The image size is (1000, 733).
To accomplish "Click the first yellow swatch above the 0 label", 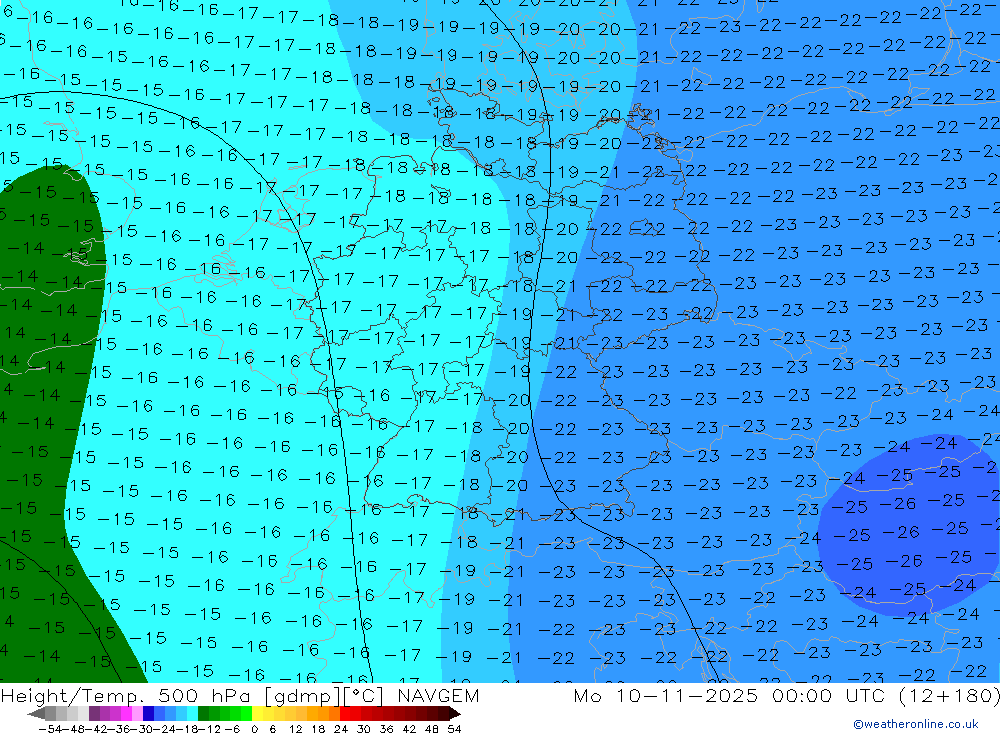I will (x=258, y=713).
